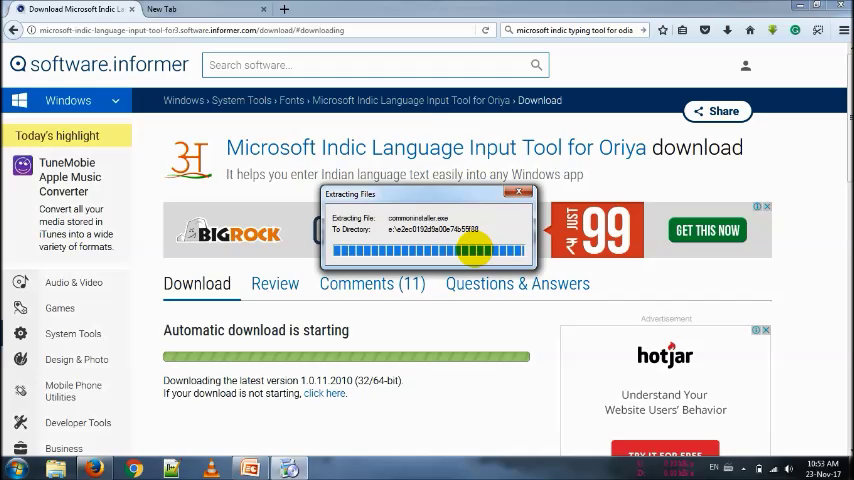Expand the Windows platform dropdown
854x480 pixels.
tap(115, 101)
